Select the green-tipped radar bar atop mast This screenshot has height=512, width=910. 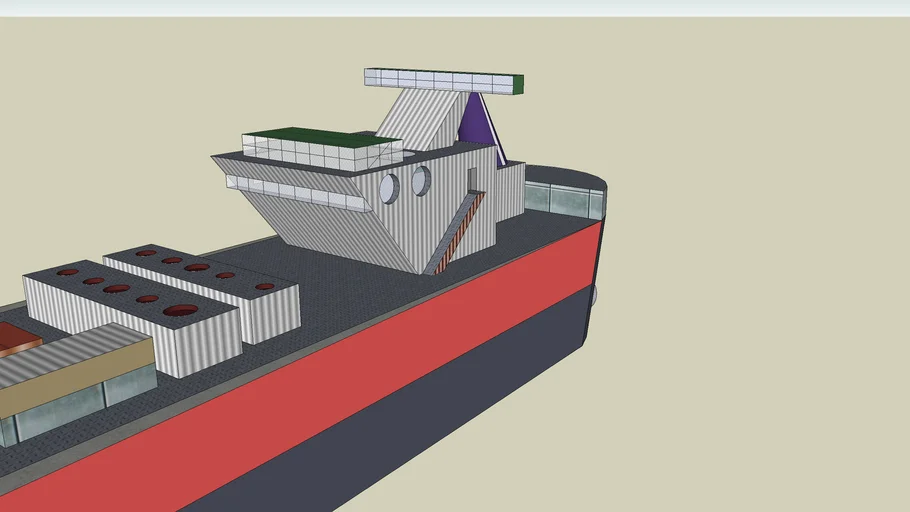pyautogui.click(x=444, y=81)
